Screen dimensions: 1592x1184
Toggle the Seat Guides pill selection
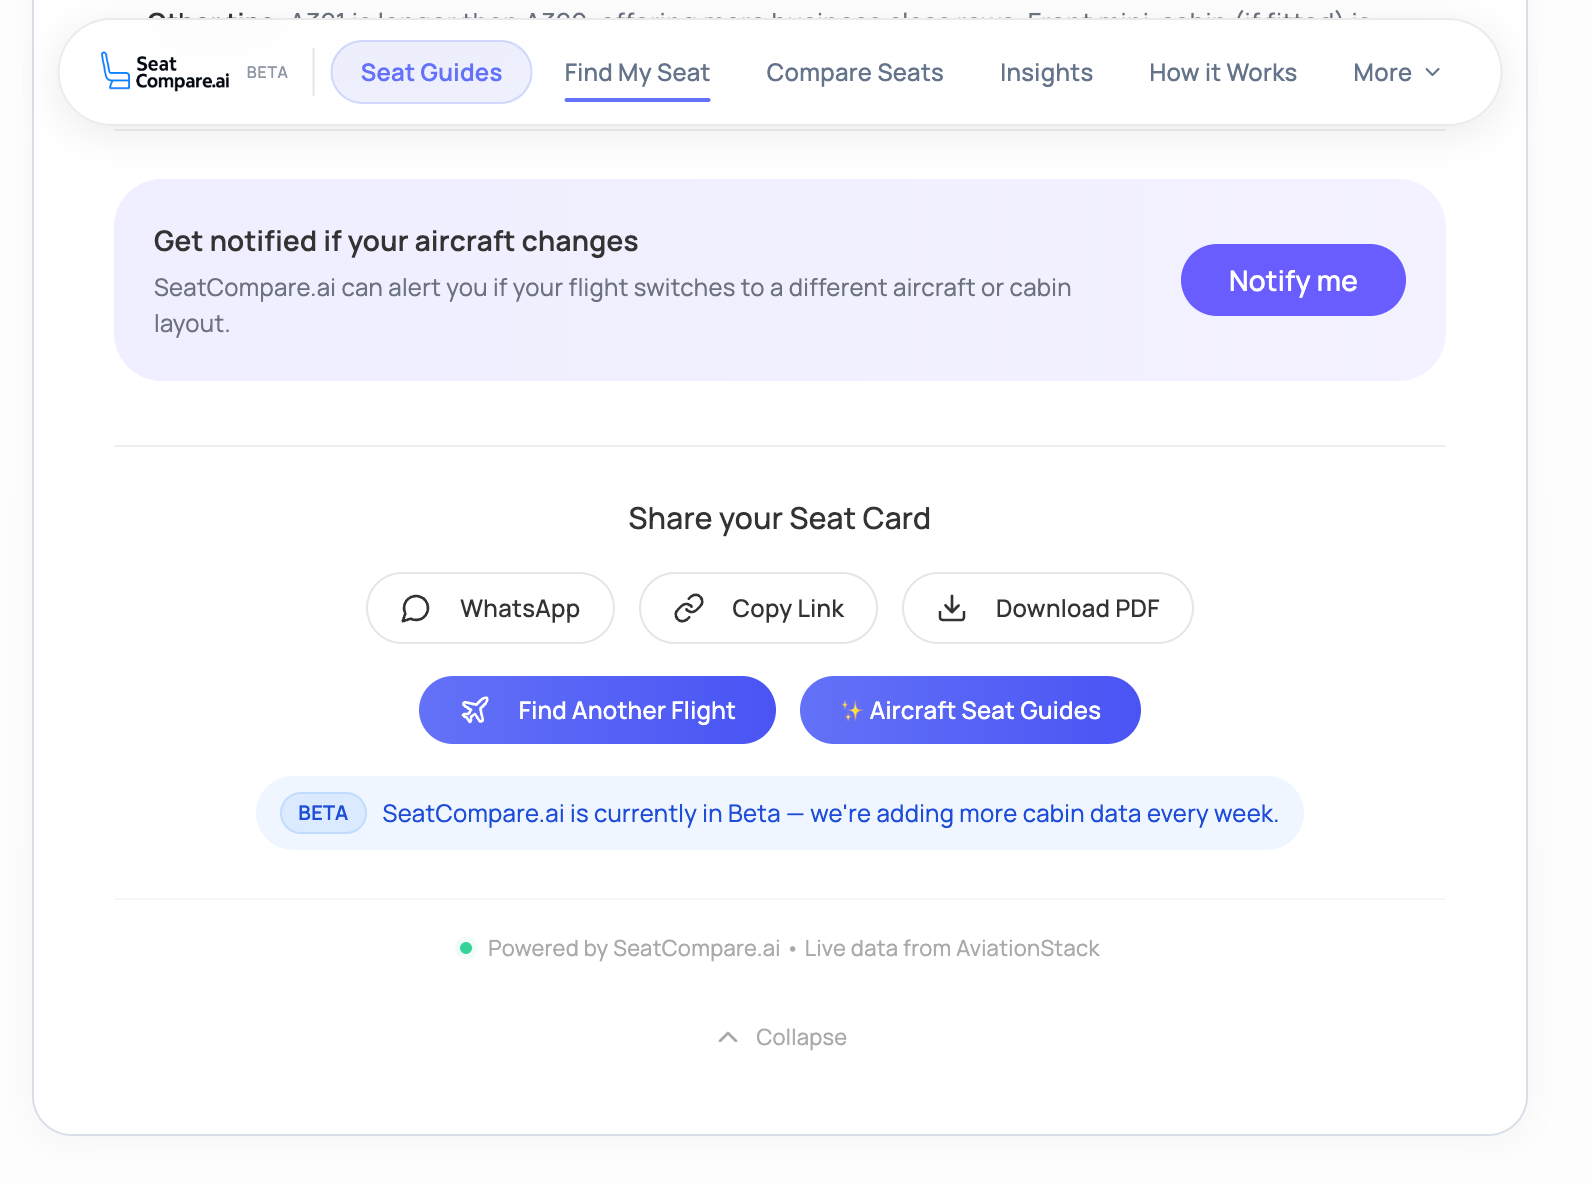point(431,71)
